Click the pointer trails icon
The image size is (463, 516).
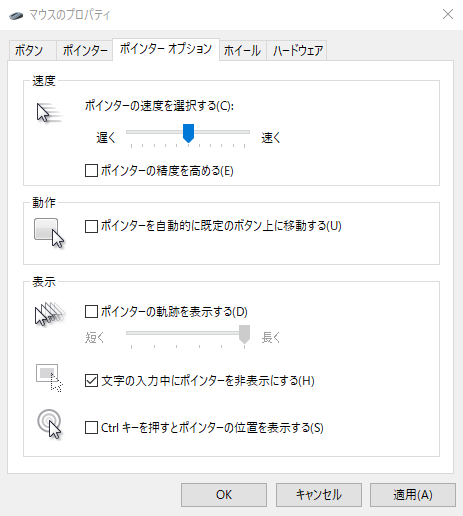point(50,314)
